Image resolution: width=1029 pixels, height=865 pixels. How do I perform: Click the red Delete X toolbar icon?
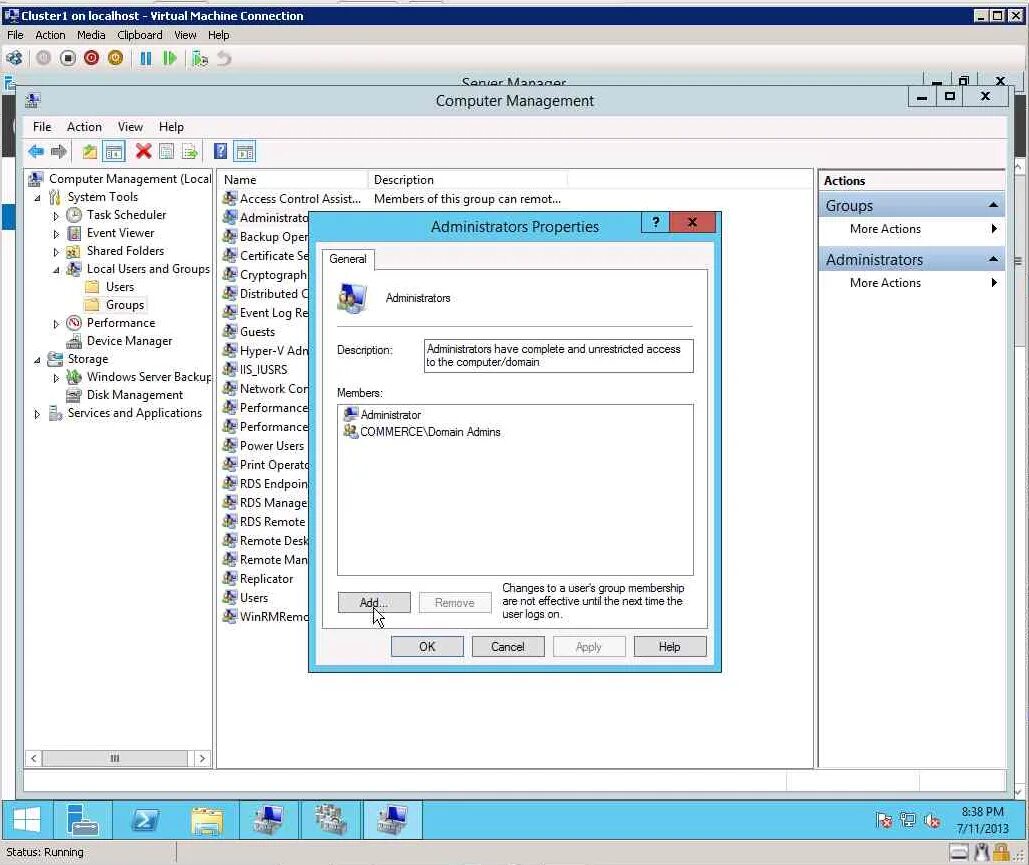tap(143, 152)
